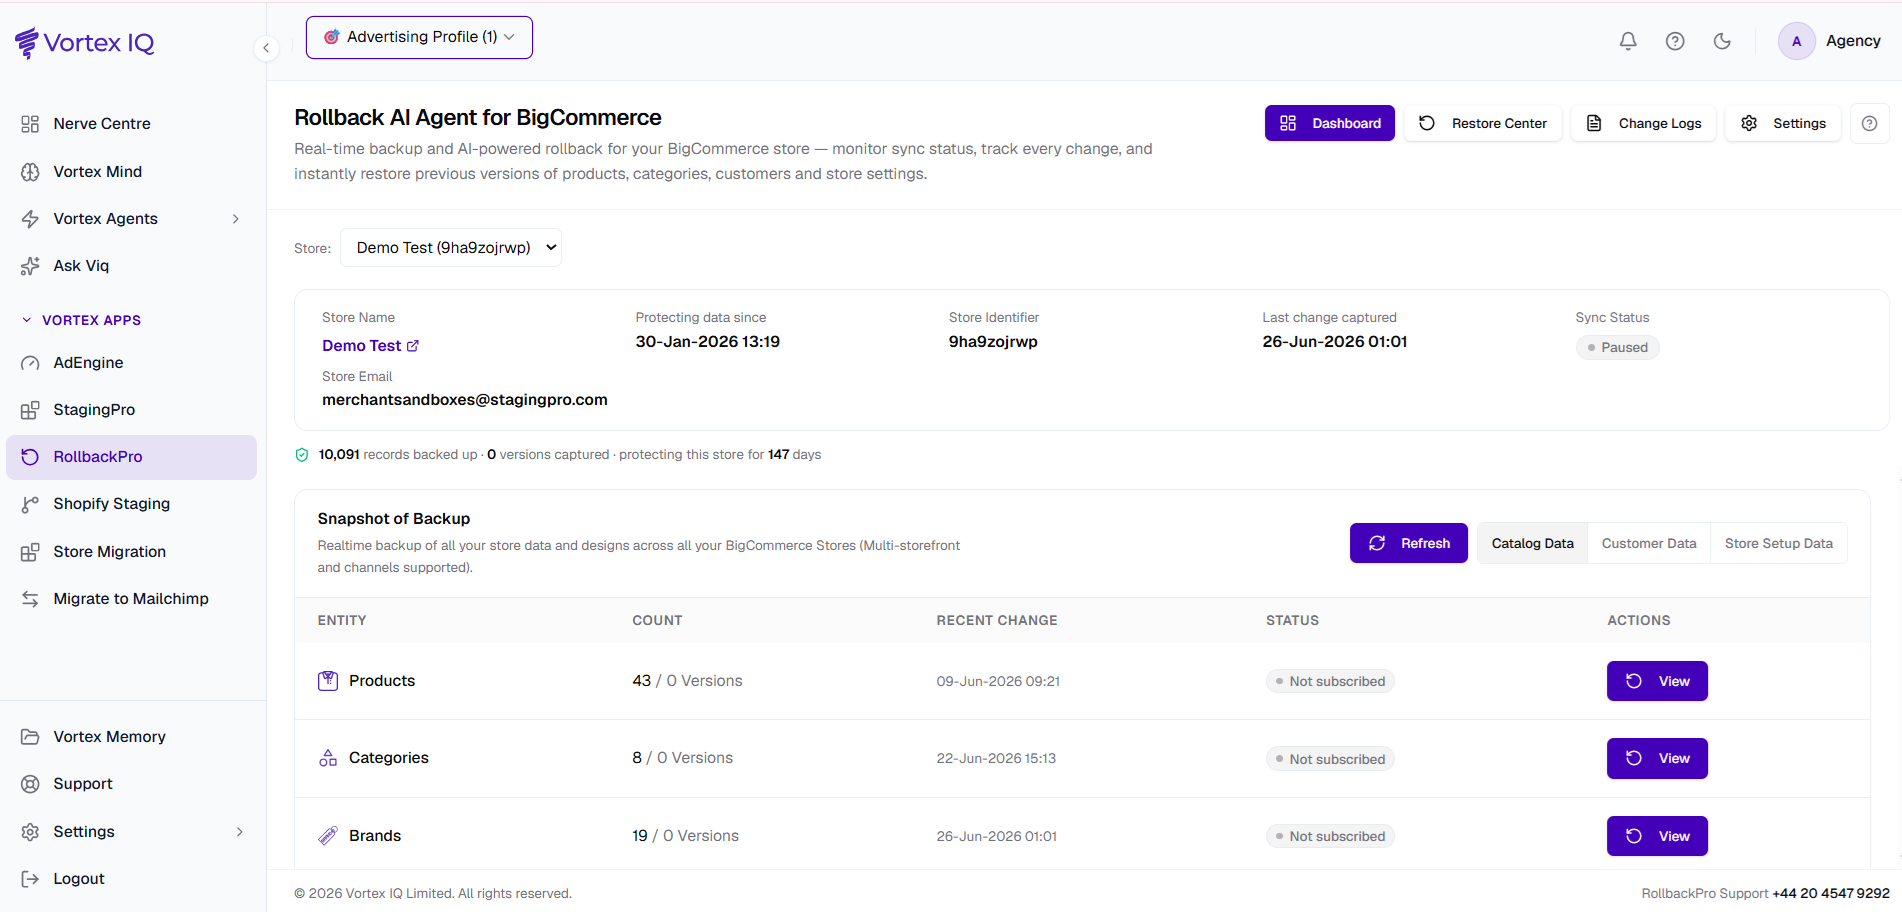The width and height of the screenshot is (1902, 912).
Task: Expand sidebar Settings chevron
Action: pyautogui.click(x=240, y=832)
